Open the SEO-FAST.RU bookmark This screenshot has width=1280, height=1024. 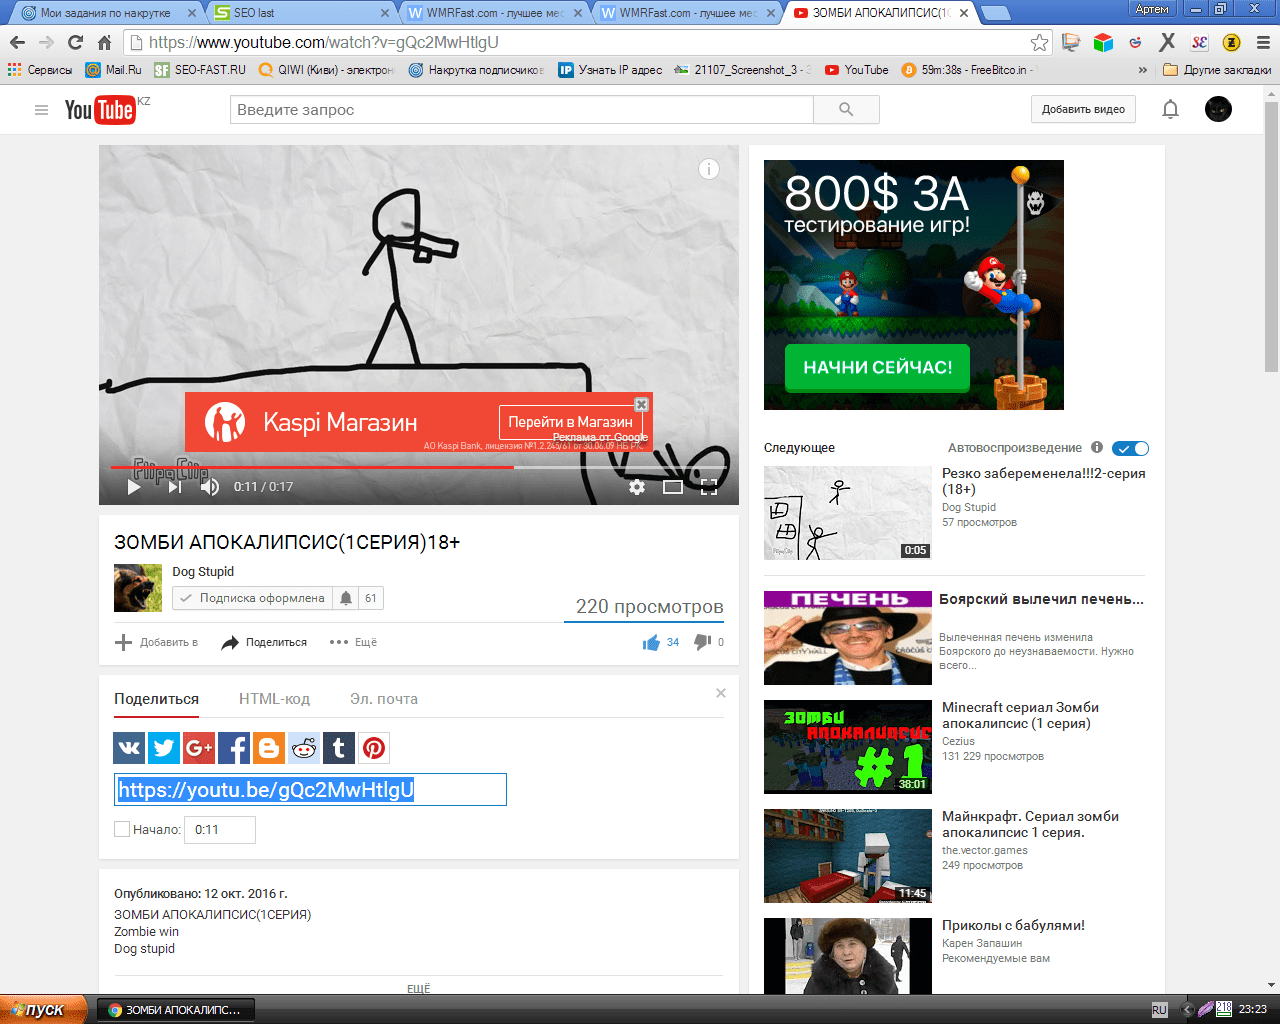(200, 70)
